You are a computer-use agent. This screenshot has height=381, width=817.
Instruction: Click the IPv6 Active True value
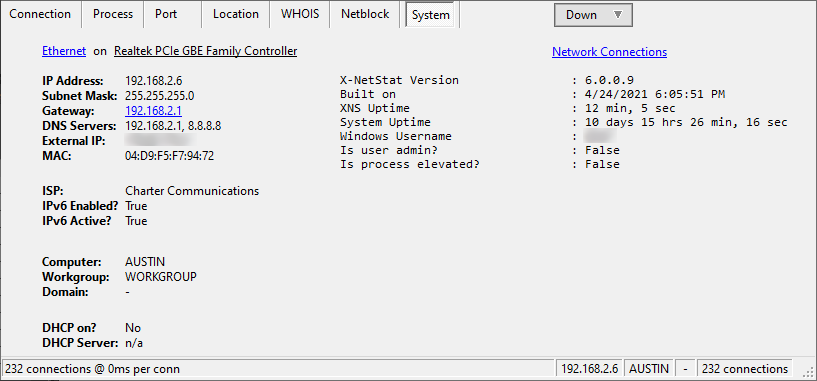coord(136,221)
